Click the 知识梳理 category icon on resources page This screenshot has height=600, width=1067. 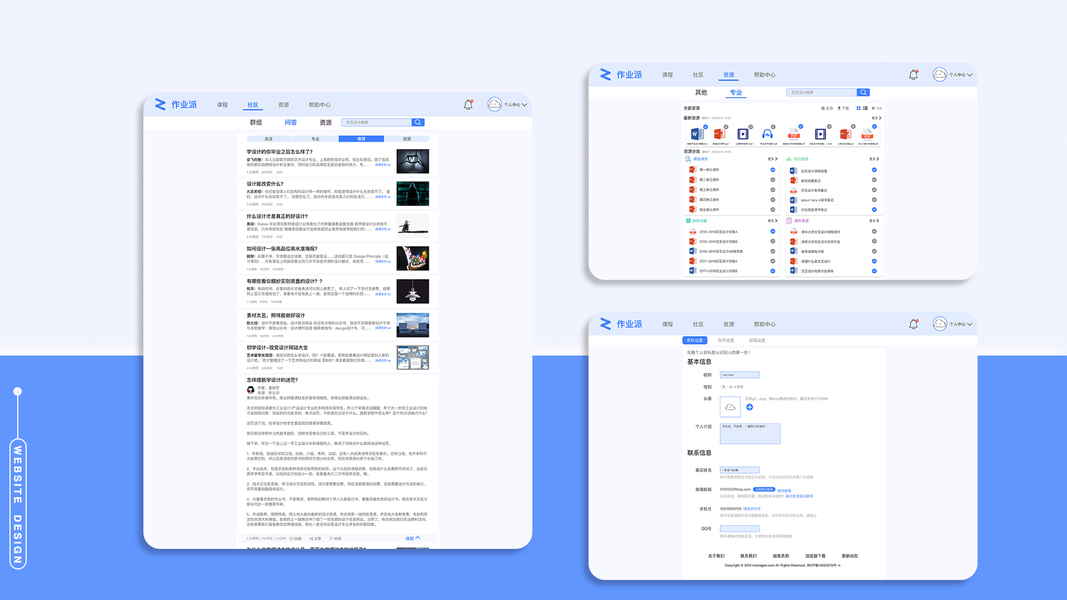(x=789, y=159)
